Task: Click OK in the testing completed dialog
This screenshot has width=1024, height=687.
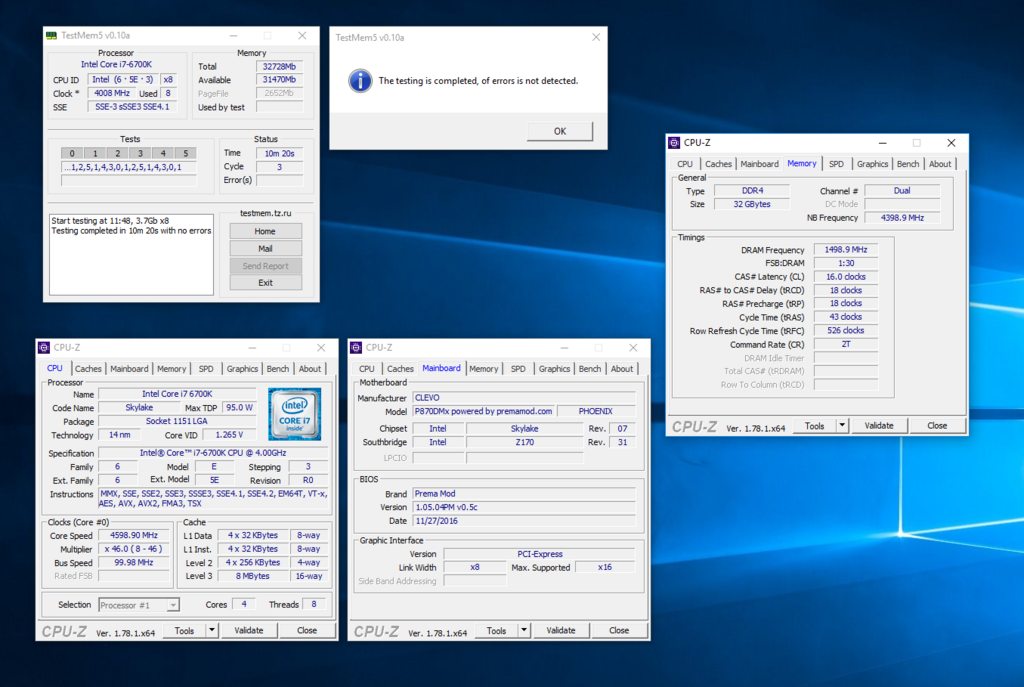Action: point(560,131)
